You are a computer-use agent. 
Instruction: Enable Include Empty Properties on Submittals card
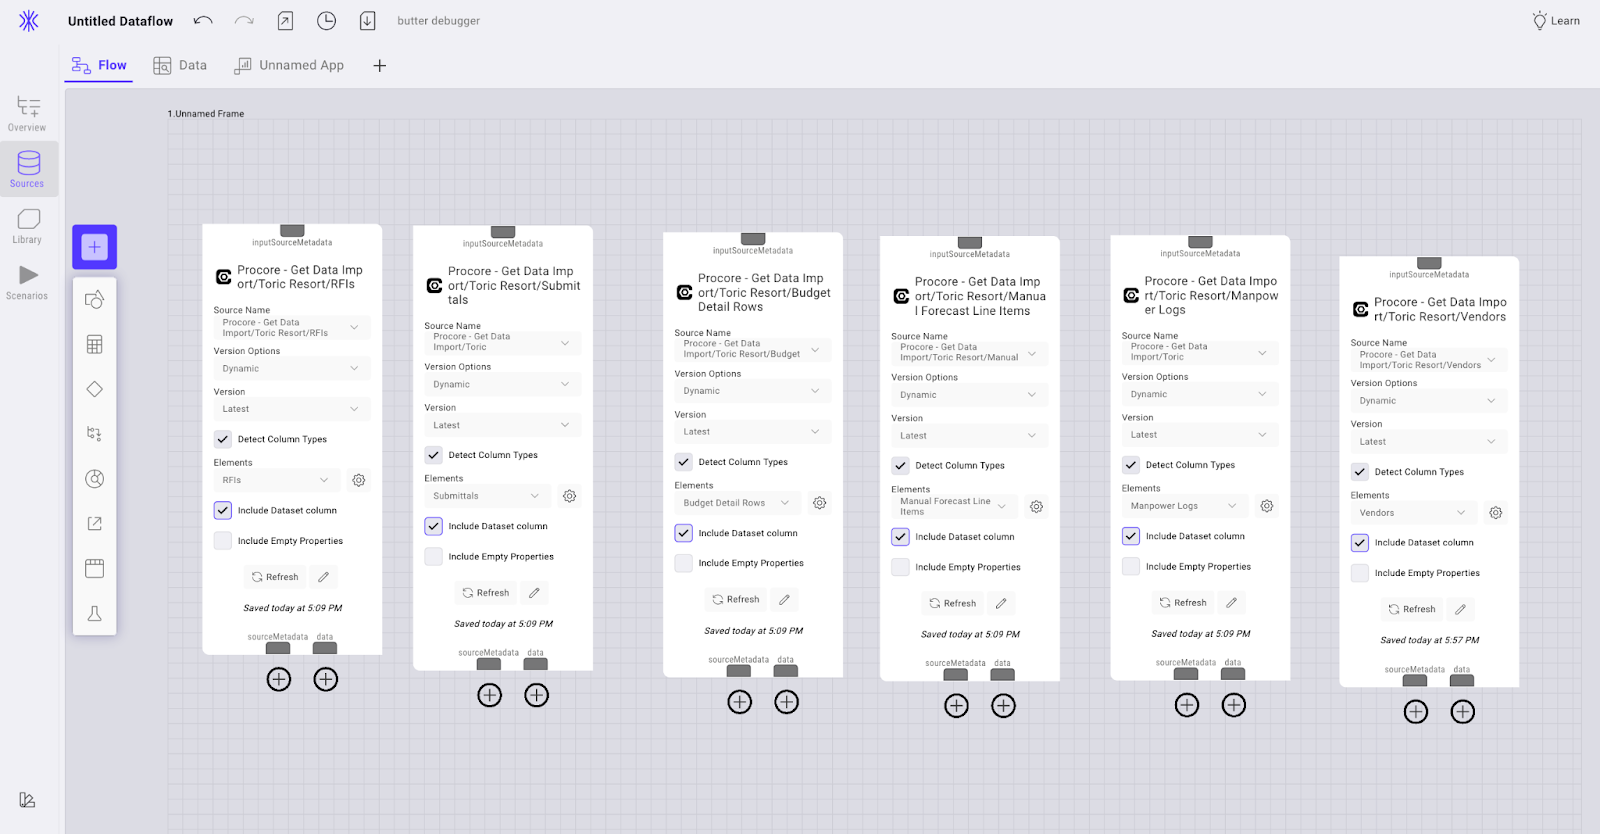(x=434, y=557)
